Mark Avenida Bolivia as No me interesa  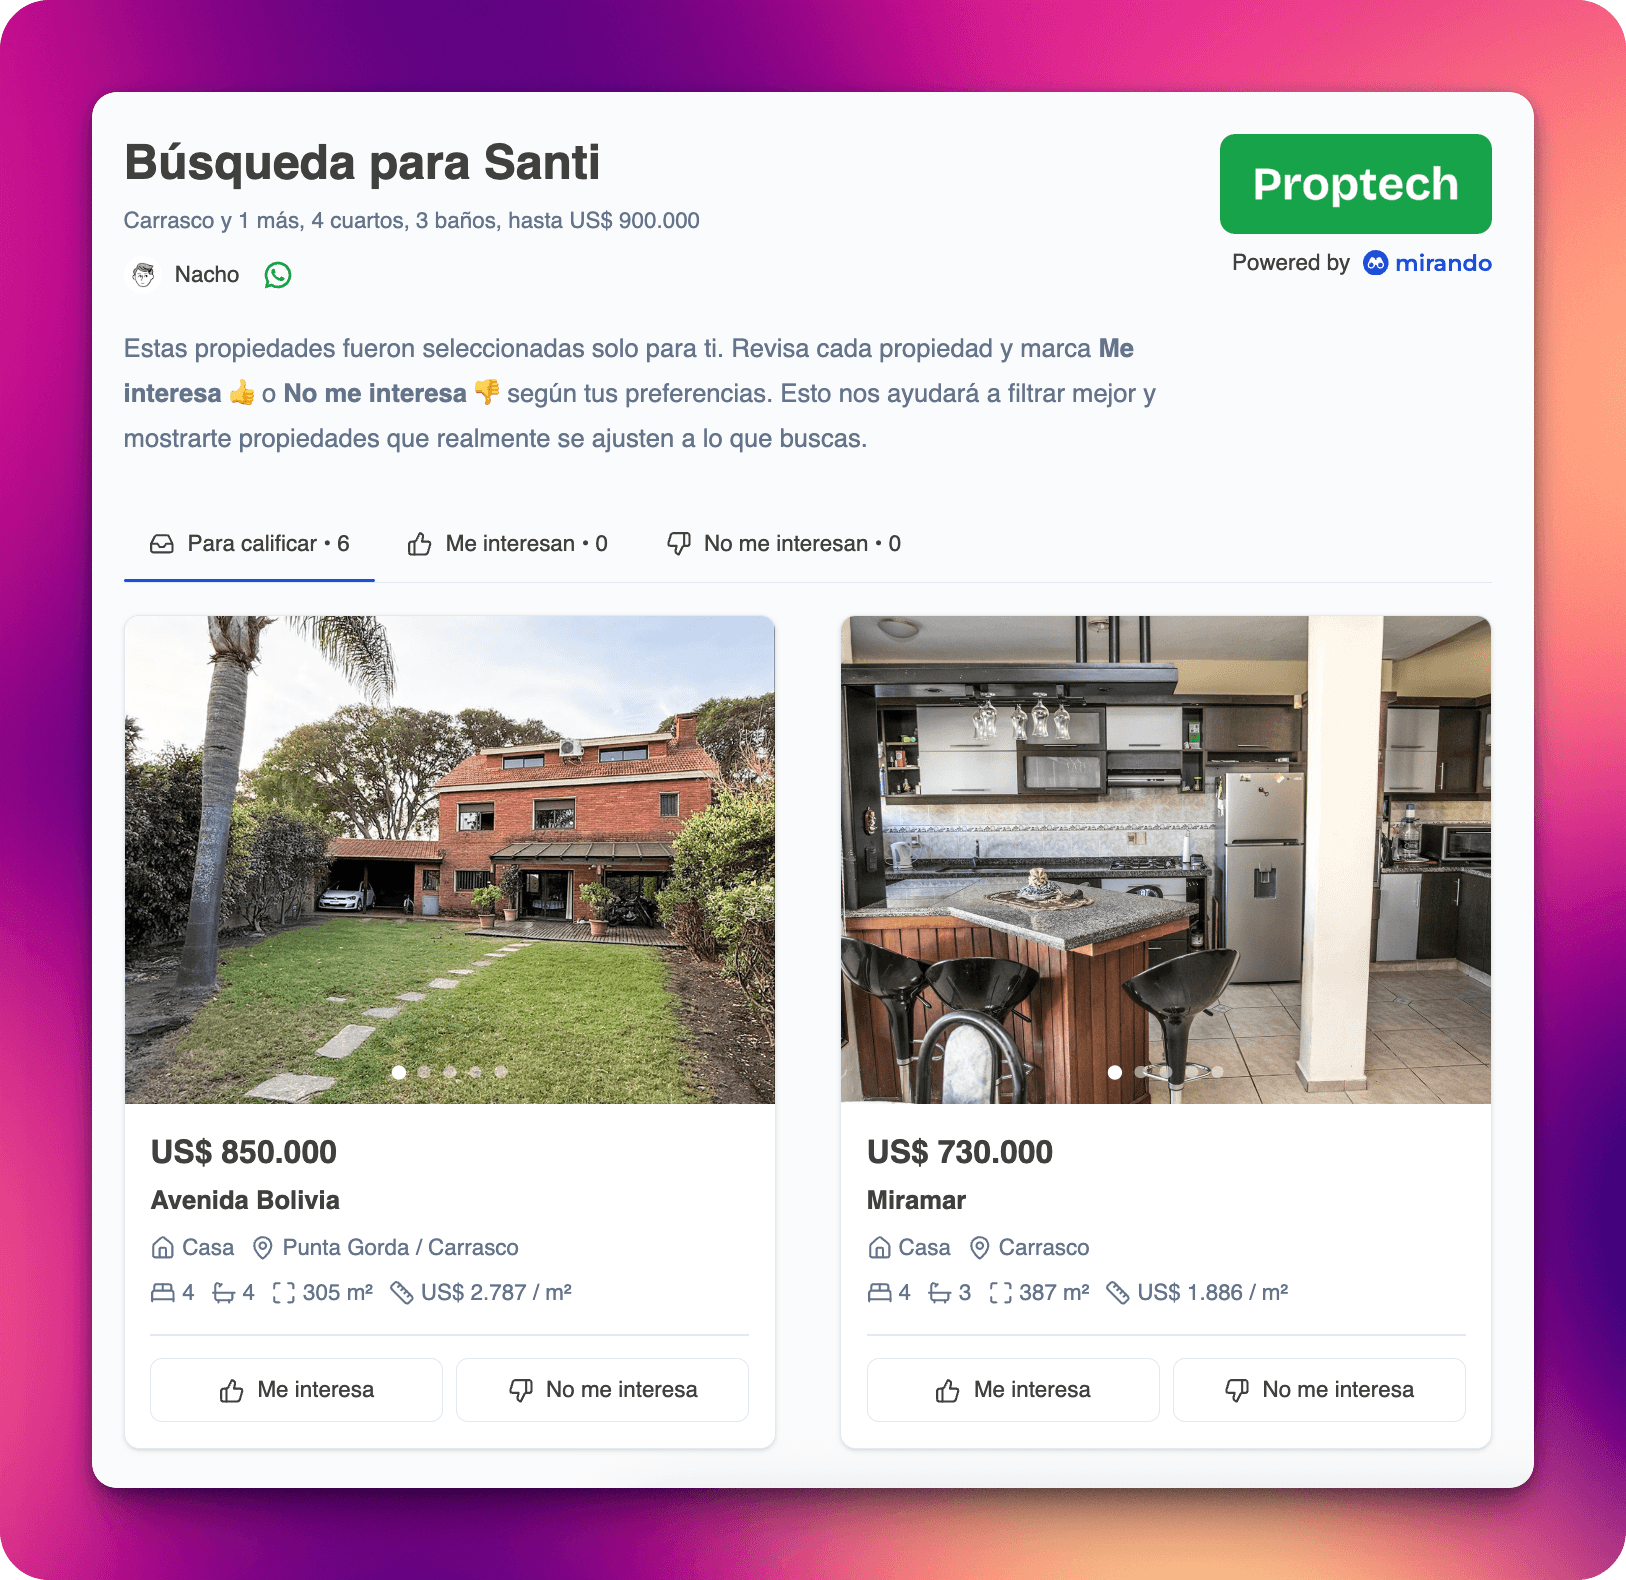click(602, 1390)
